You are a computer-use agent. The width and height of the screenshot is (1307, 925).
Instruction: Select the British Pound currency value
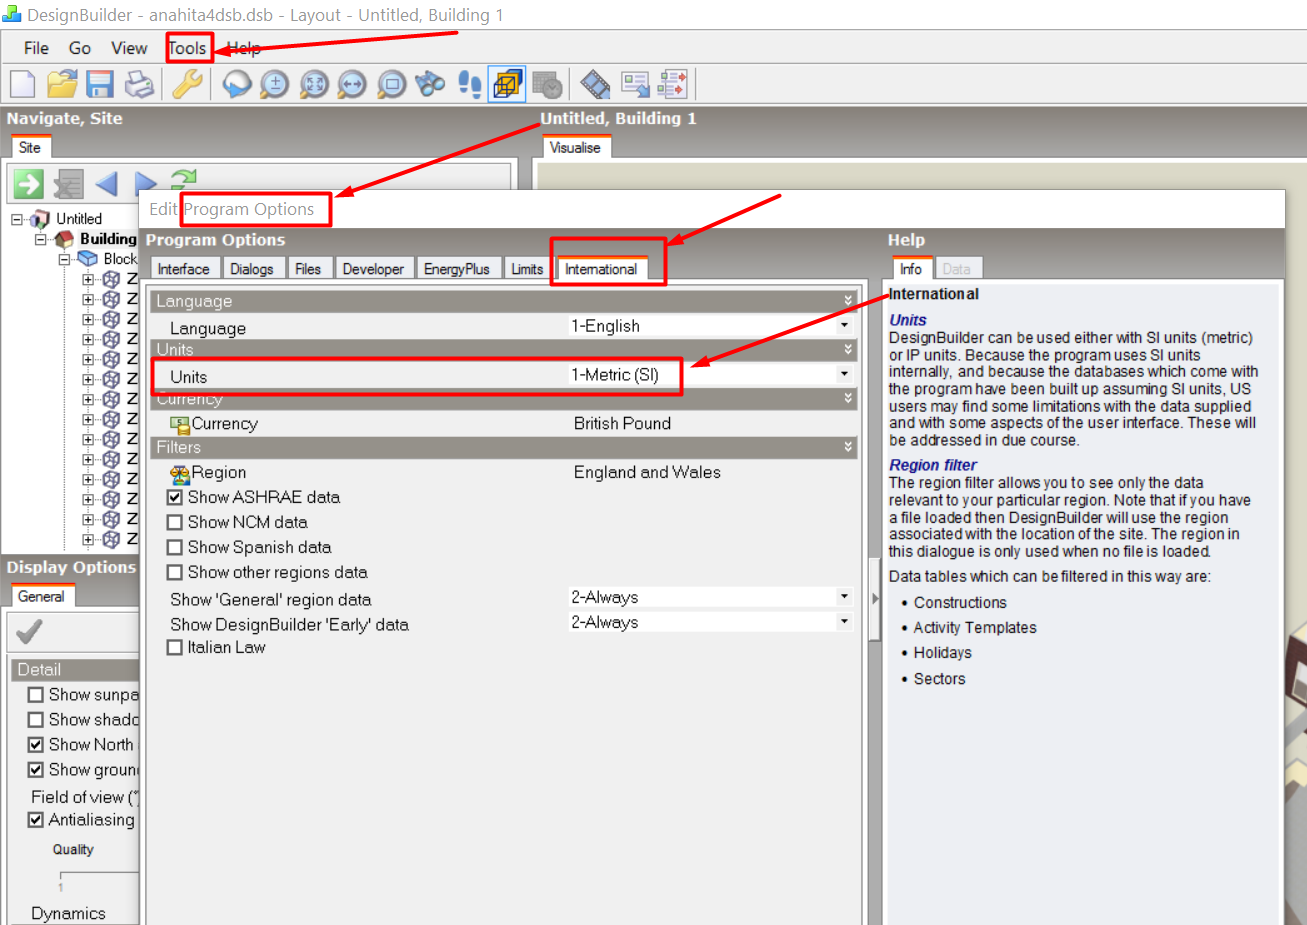[622, 424]
